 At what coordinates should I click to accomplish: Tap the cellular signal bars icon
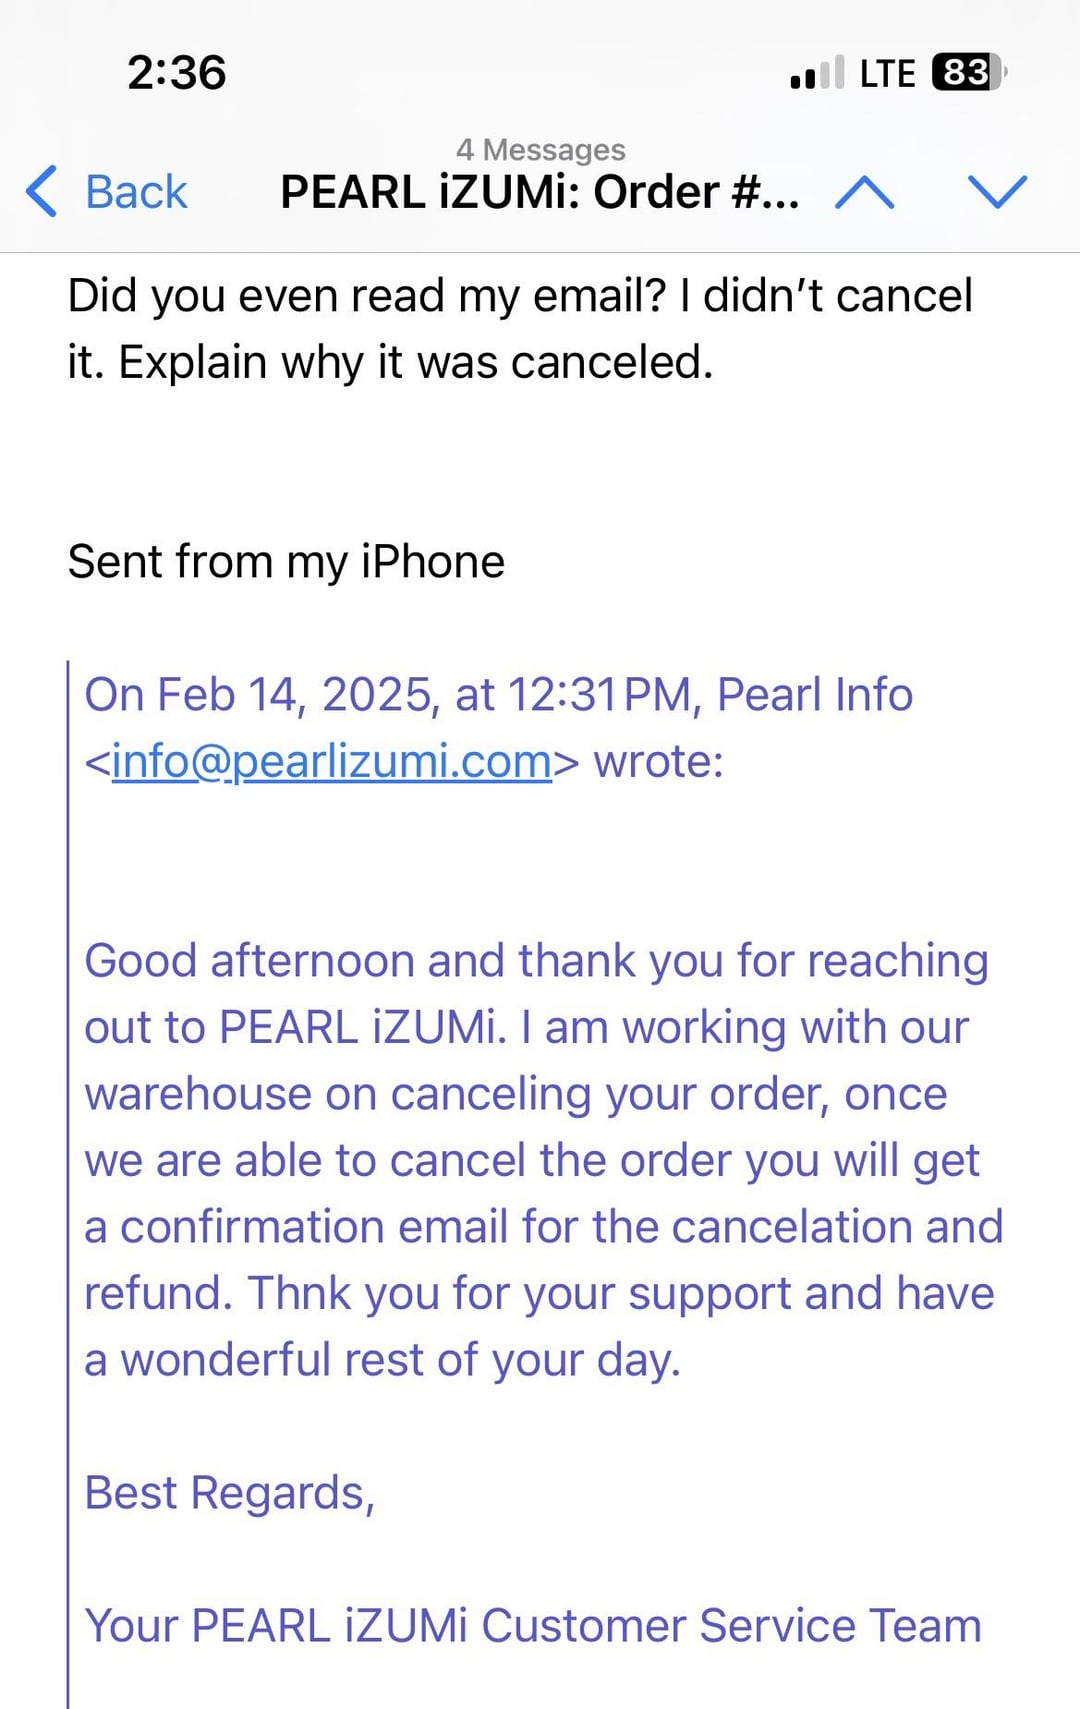tap(817, 73)
